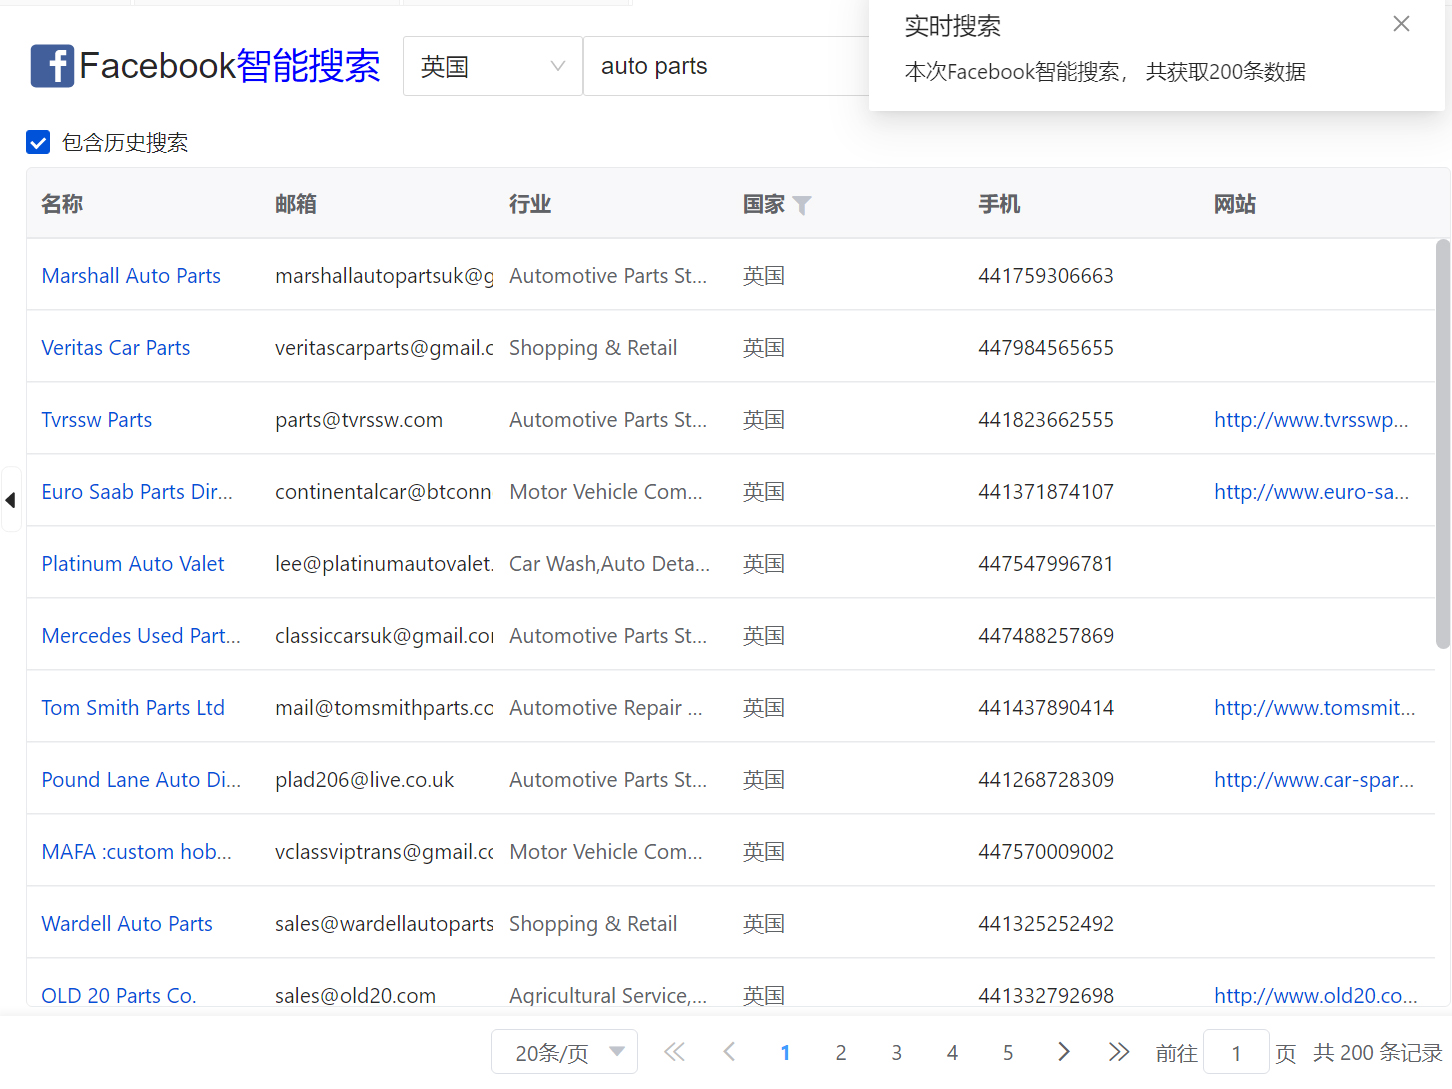Open Marshall Auto Parts company link

pos(131,276)
